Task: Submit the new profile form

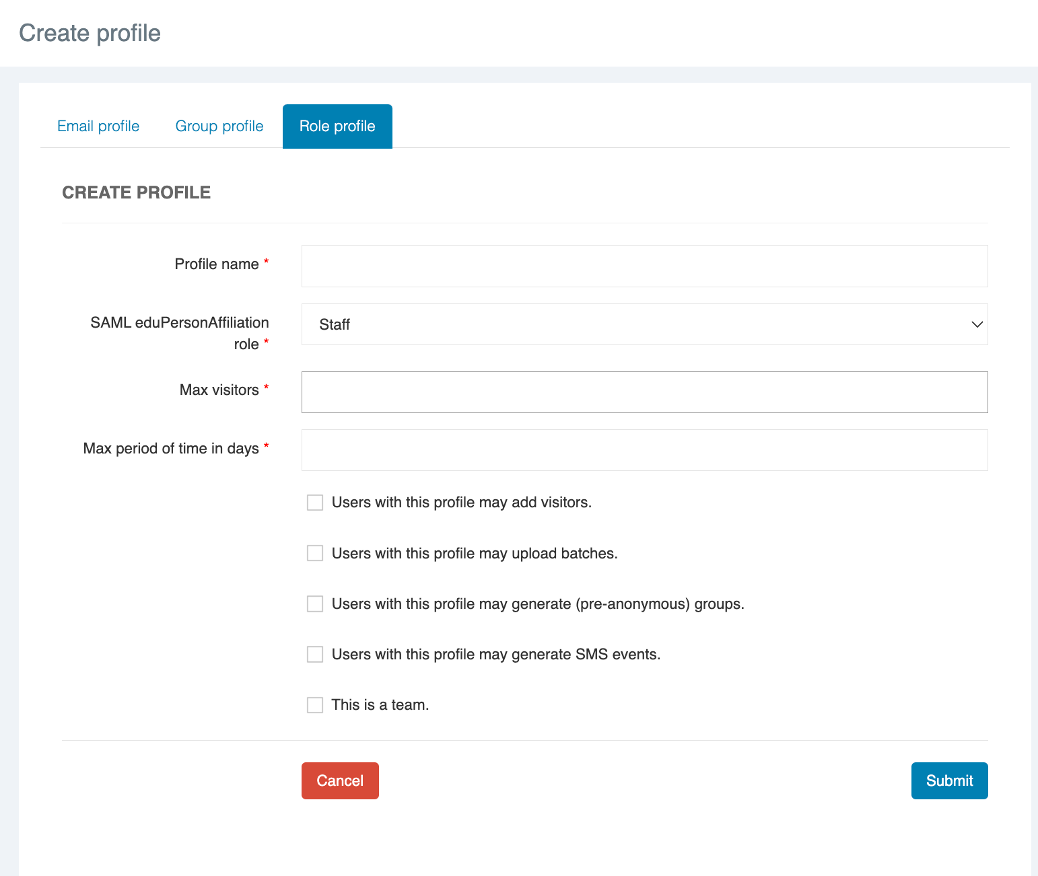Action: [x=948, y=781]
